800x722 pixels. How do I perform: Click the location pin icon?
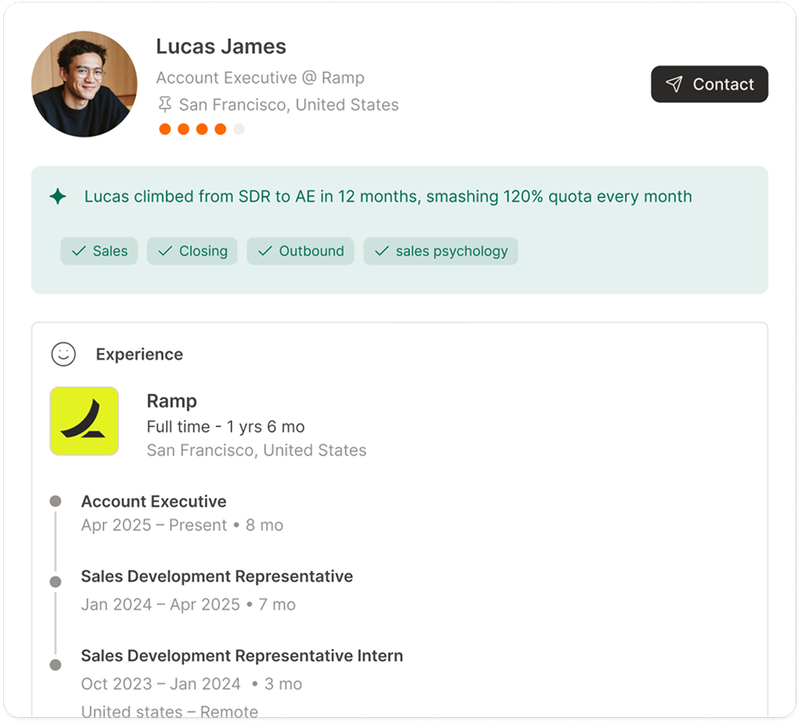164,105
